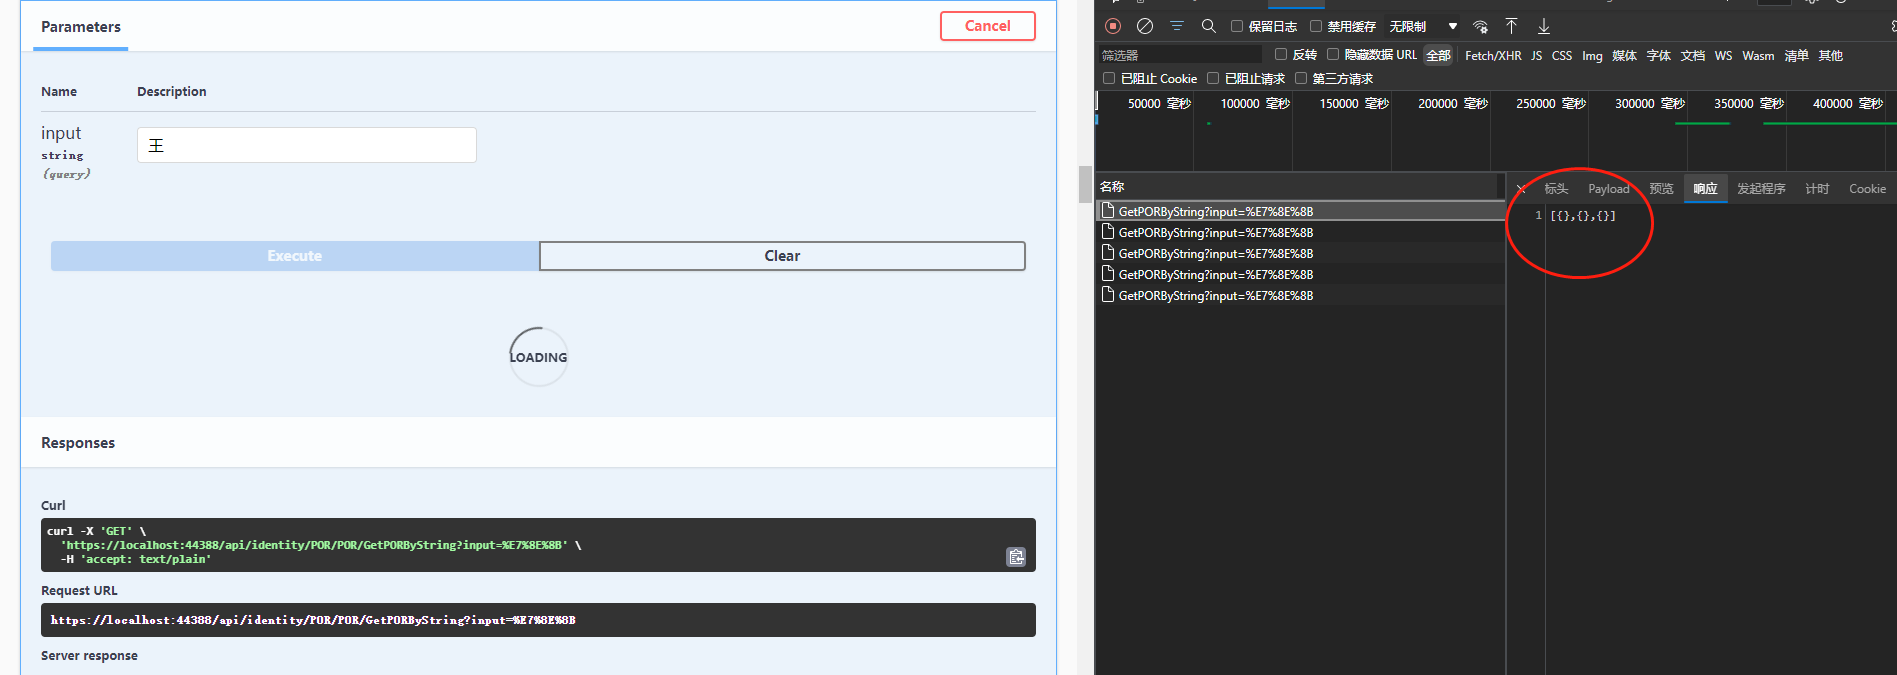Switch to the Payload tab
Image resolution: width=1897 pixels, height=675 pixels.
[x=1608, y=189]
